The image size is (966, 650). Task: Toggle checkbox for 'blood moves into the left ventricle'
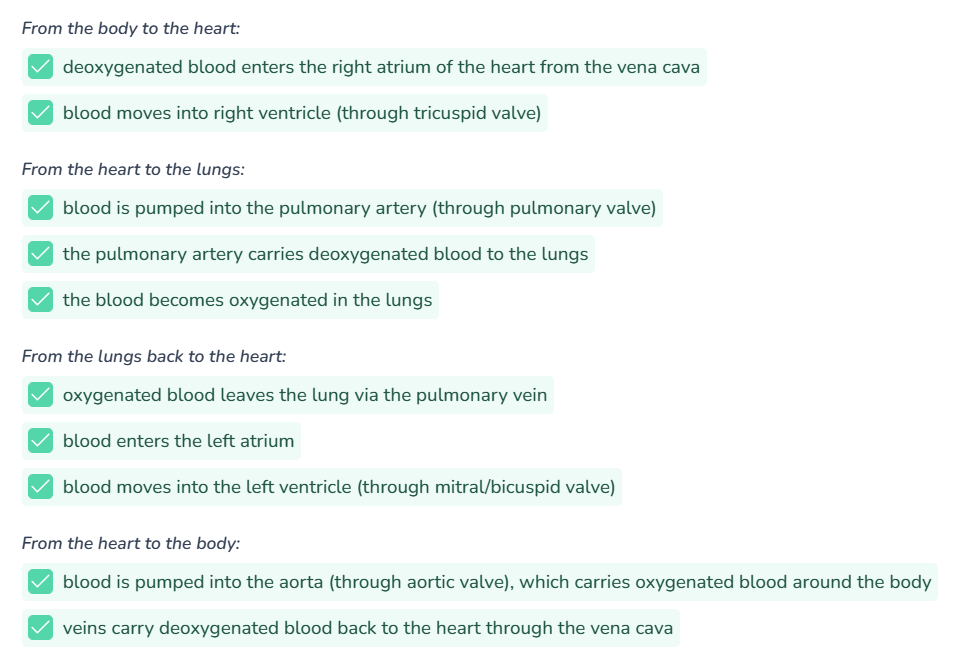(40, 488)
